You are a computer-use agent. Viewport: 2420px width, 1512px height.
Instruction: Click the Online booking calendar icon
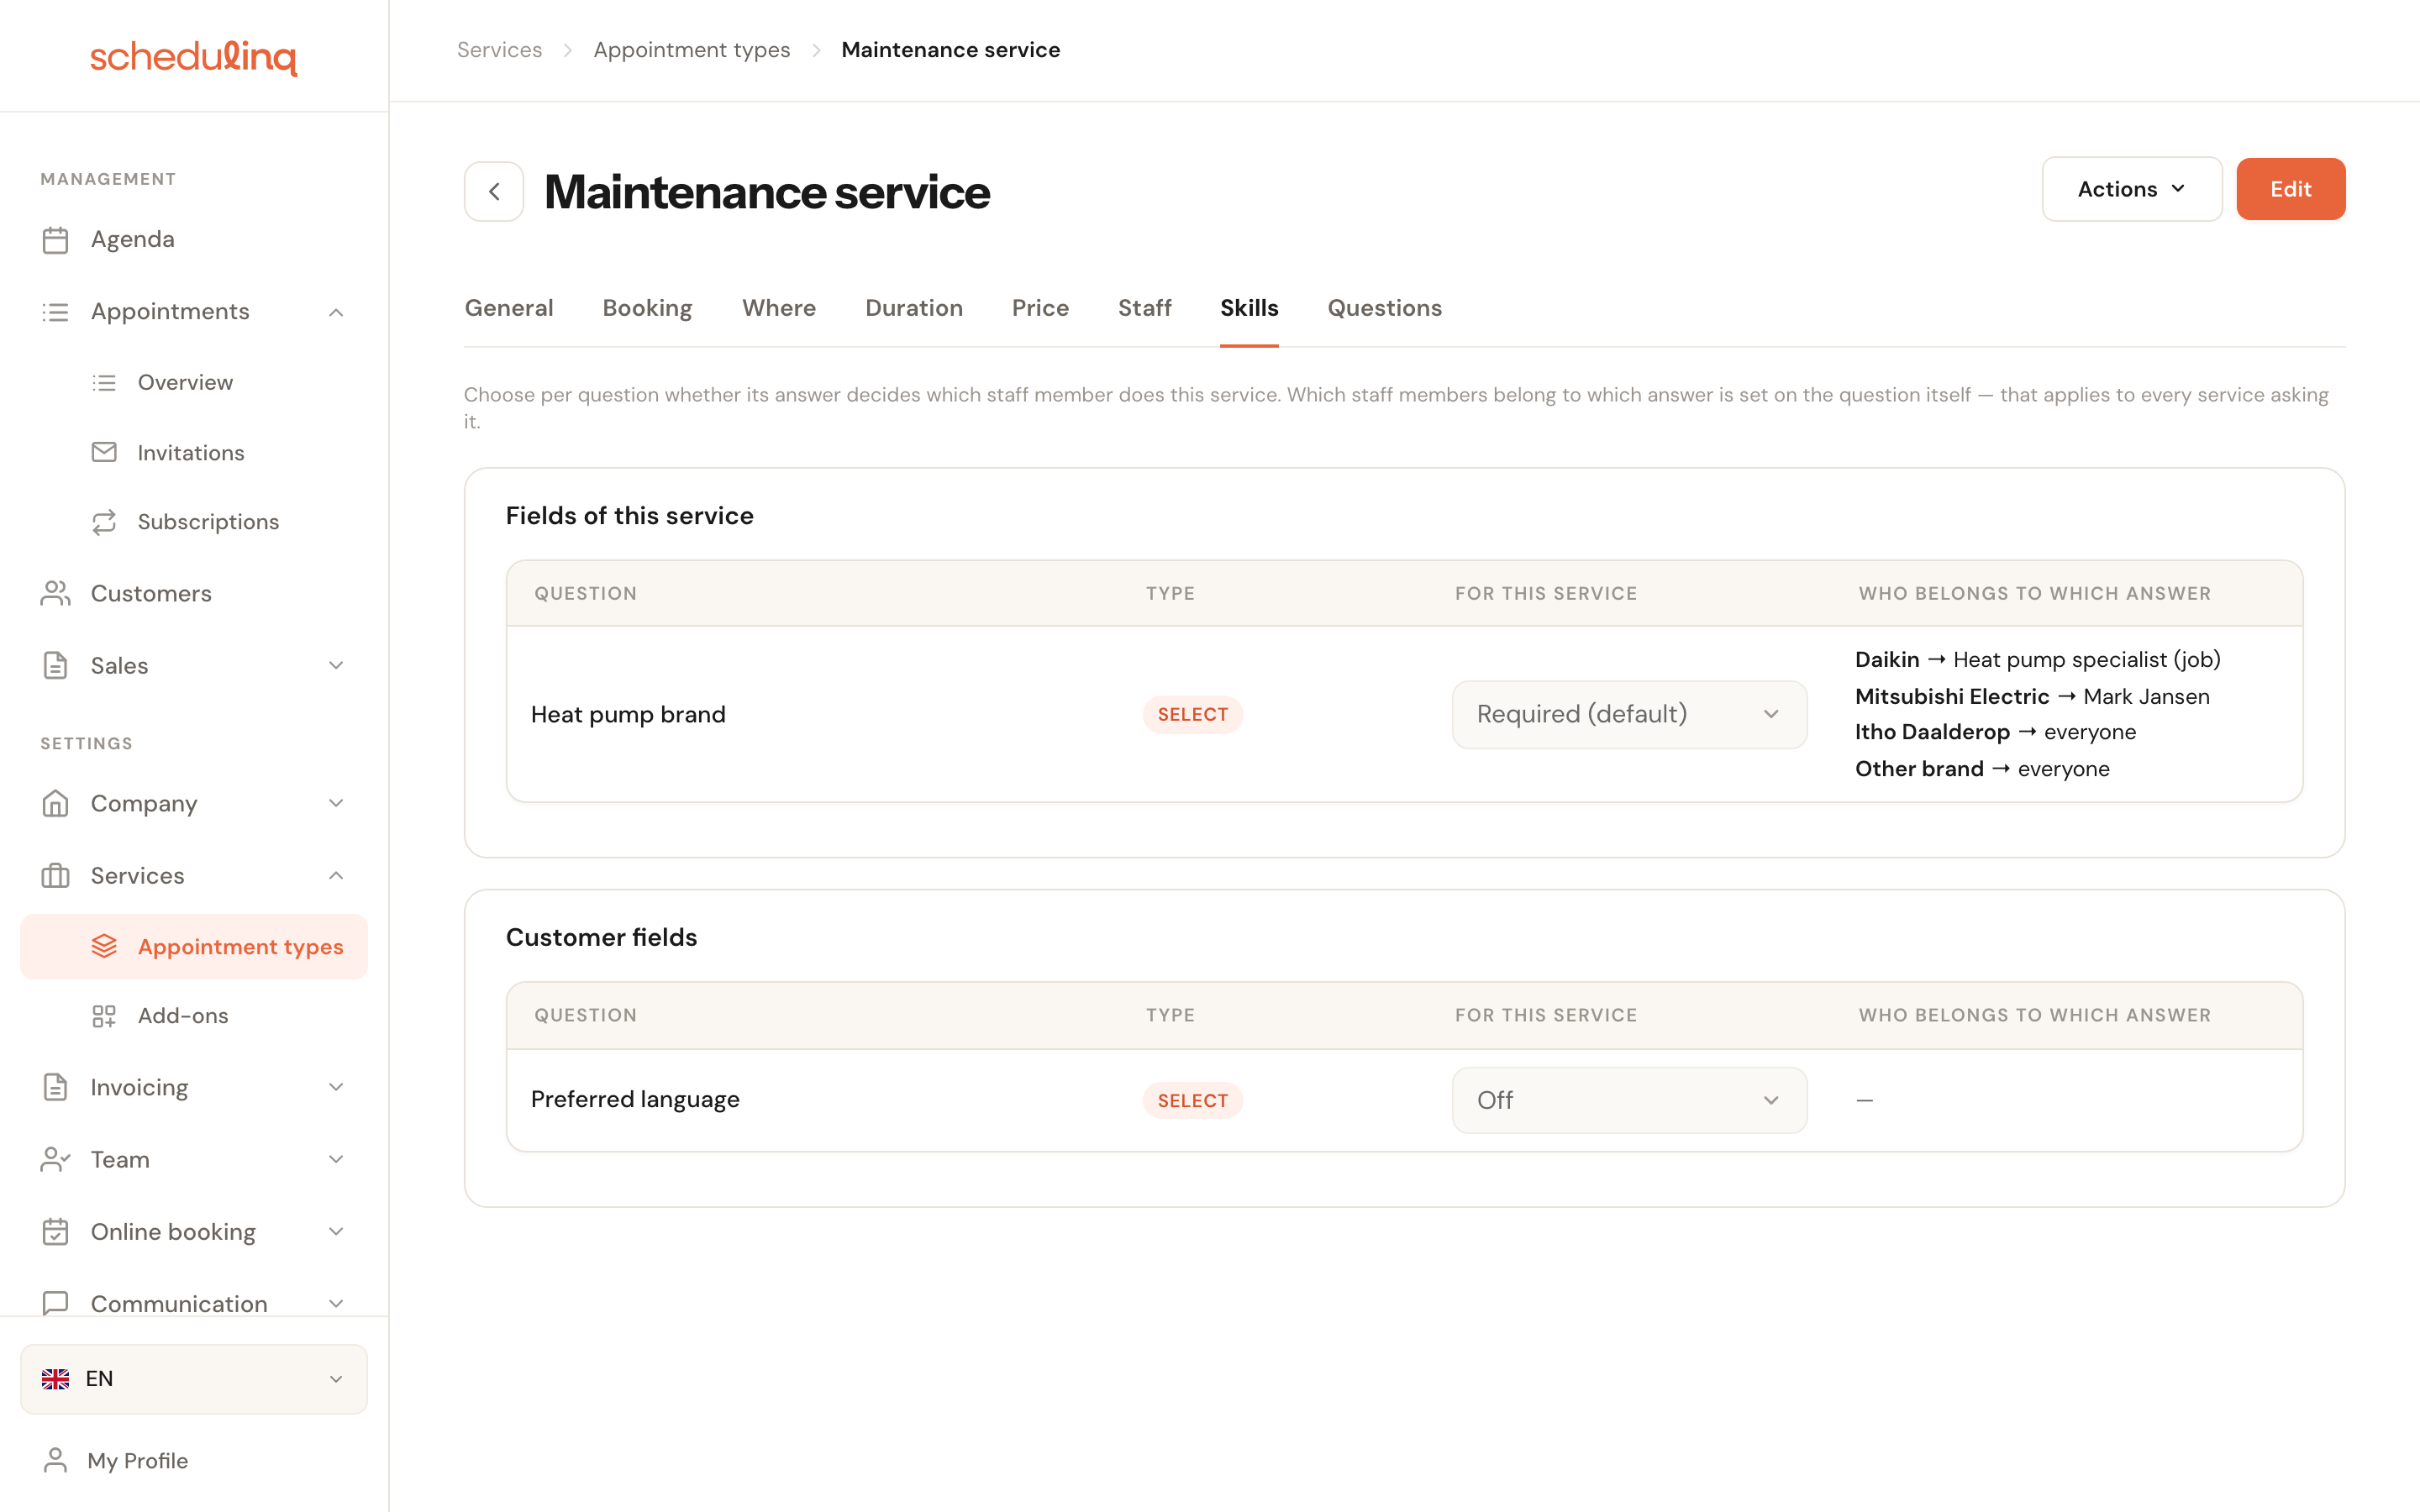tap(55, 1231)
